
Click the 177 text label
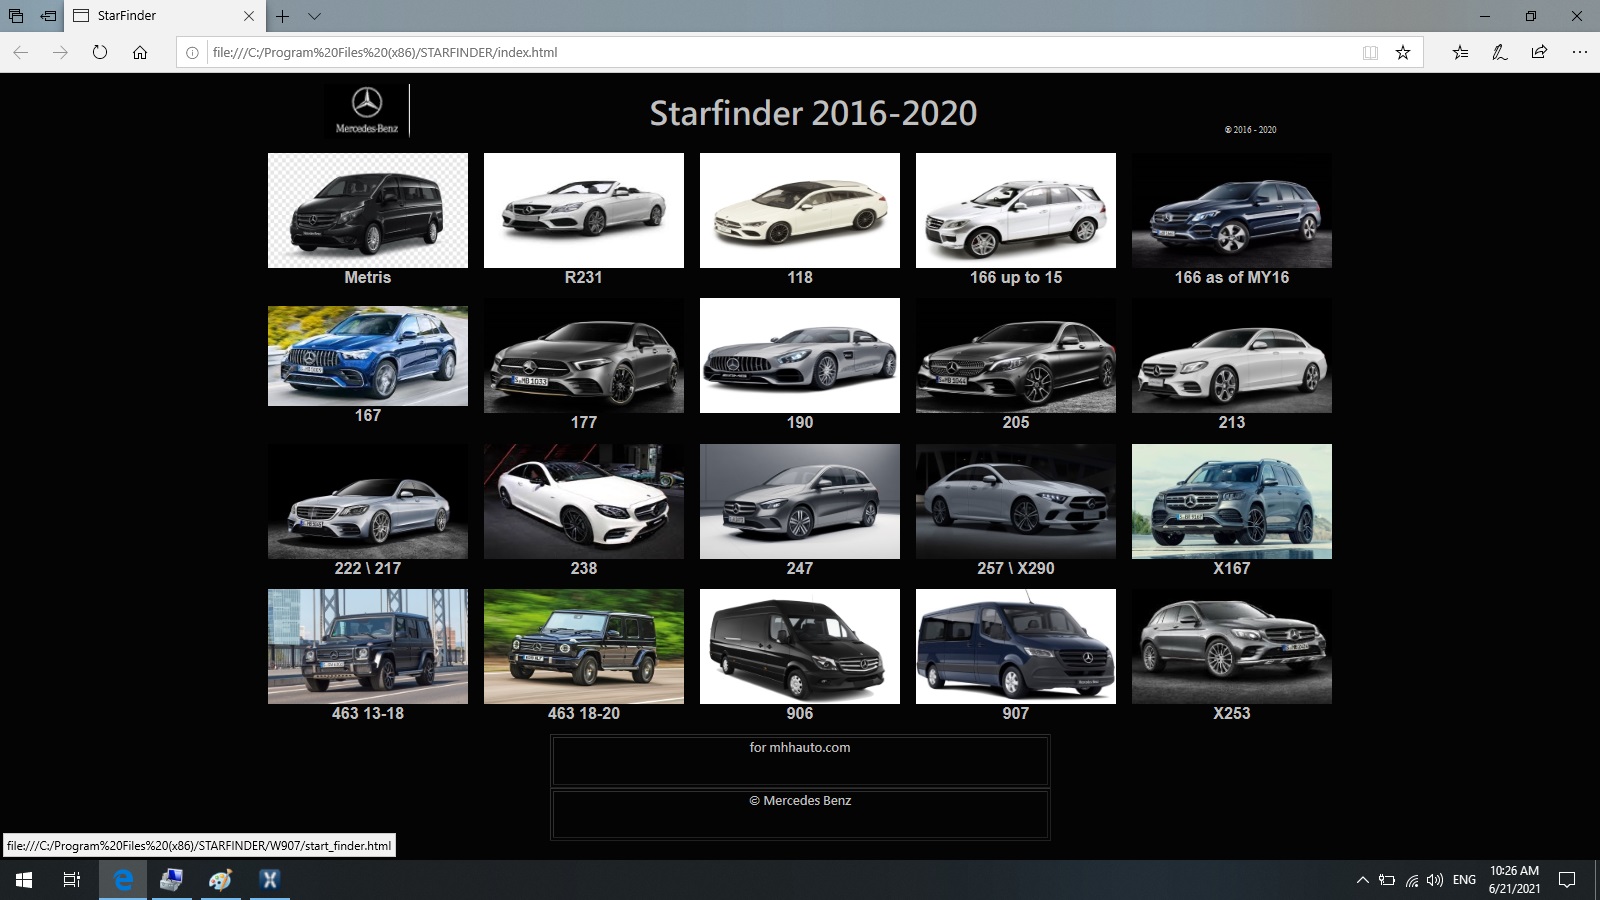click(584, 423)
